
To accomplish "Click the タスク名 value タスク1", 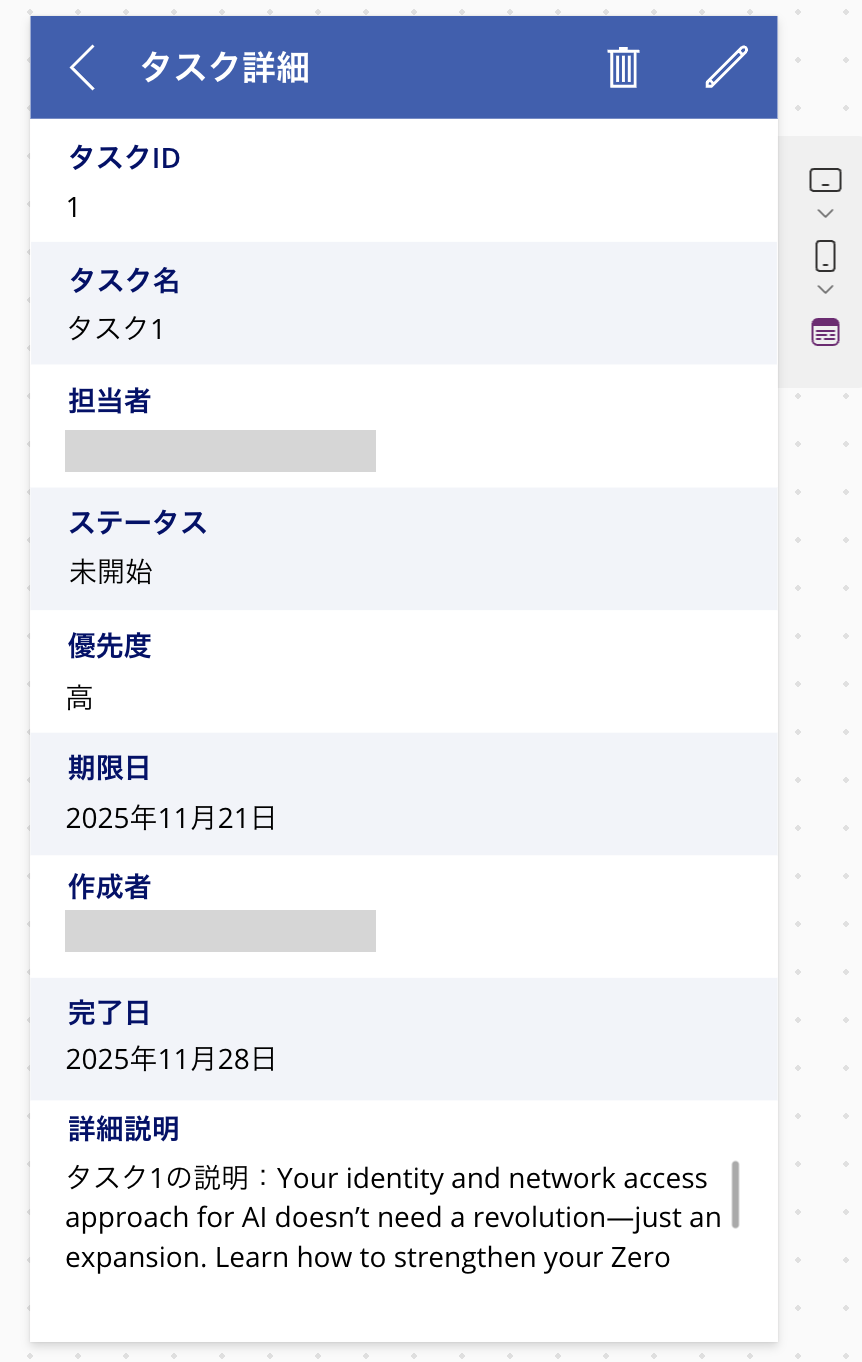I will pos(115,329).
